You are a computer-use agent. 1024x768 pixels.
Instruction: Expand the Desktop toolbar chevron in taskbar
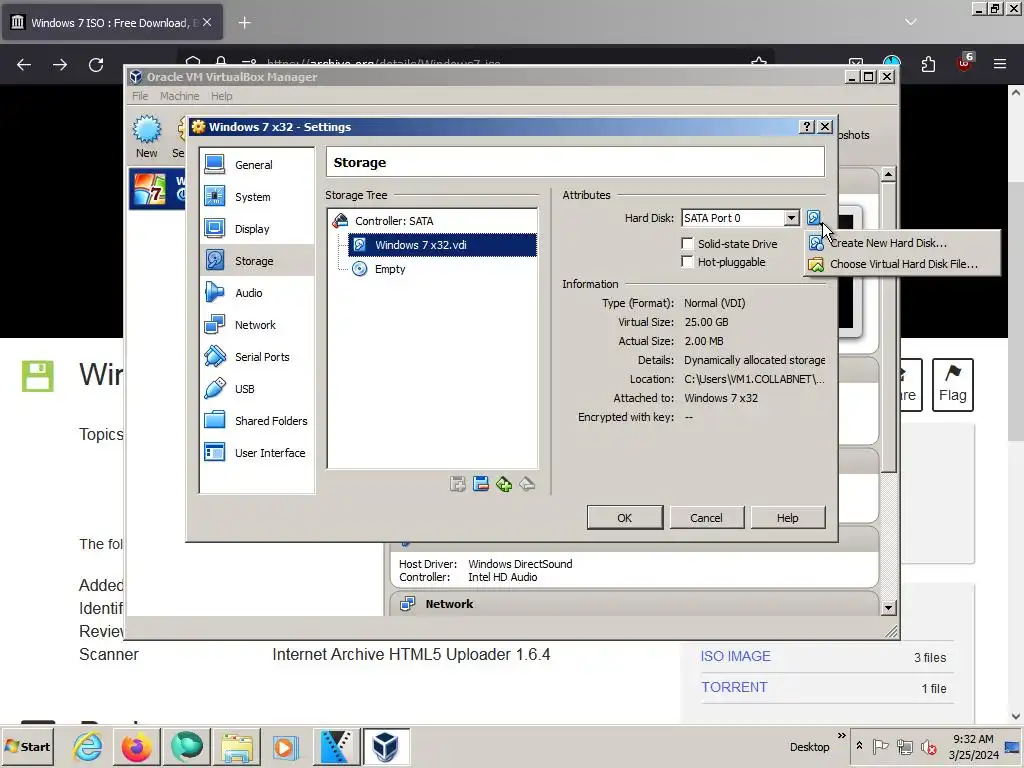(x=842, y=736)
